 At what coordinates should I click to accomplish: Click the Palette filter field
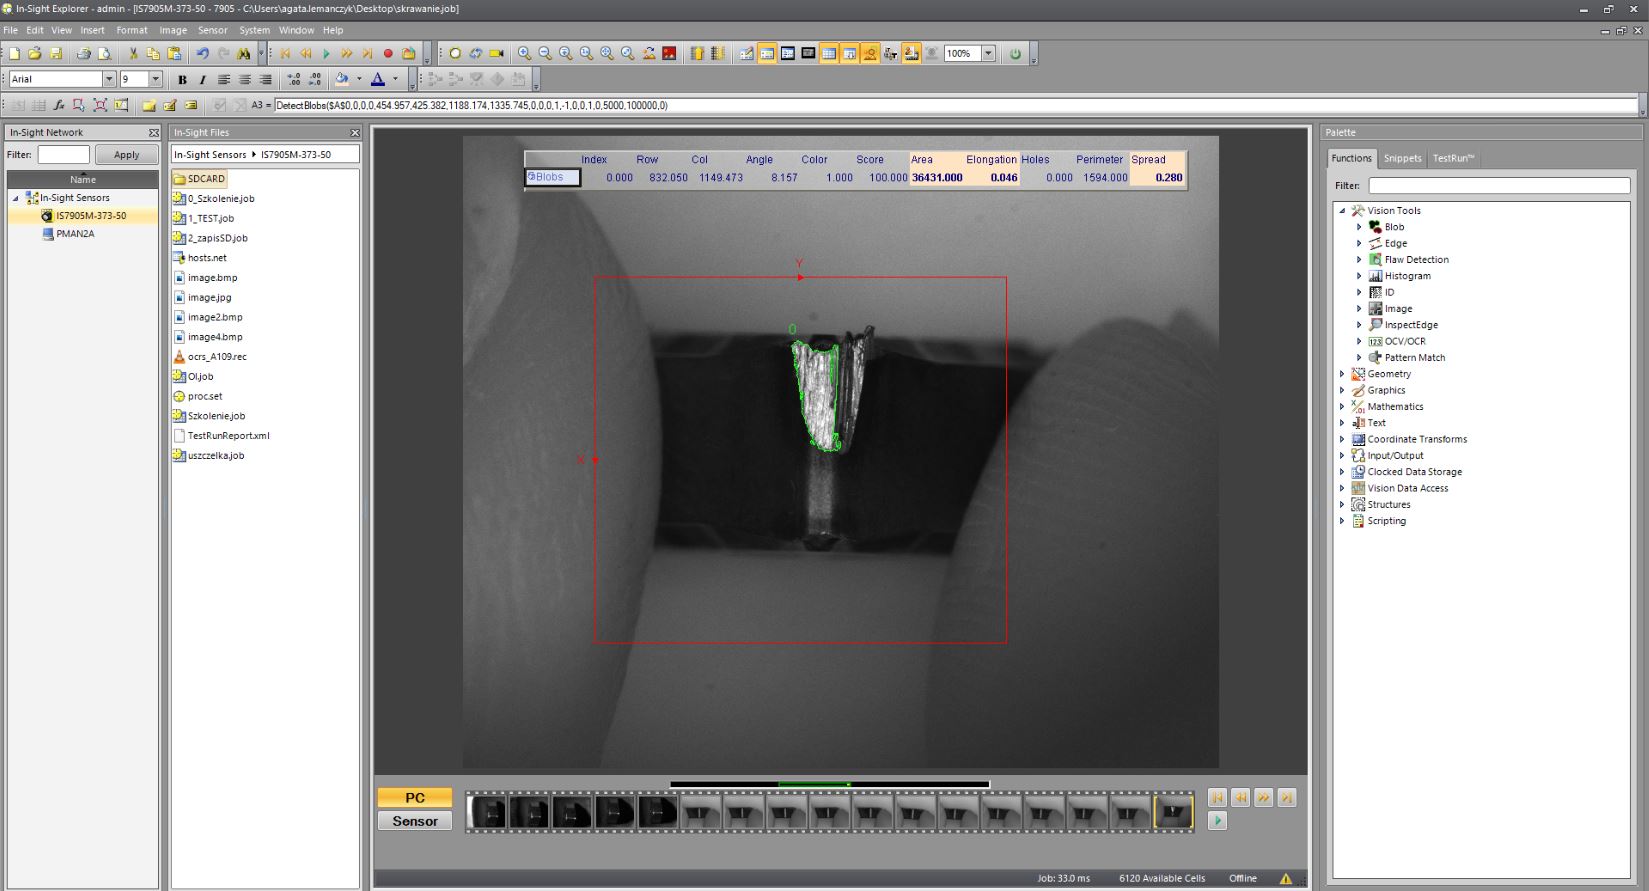[1499, 185]
